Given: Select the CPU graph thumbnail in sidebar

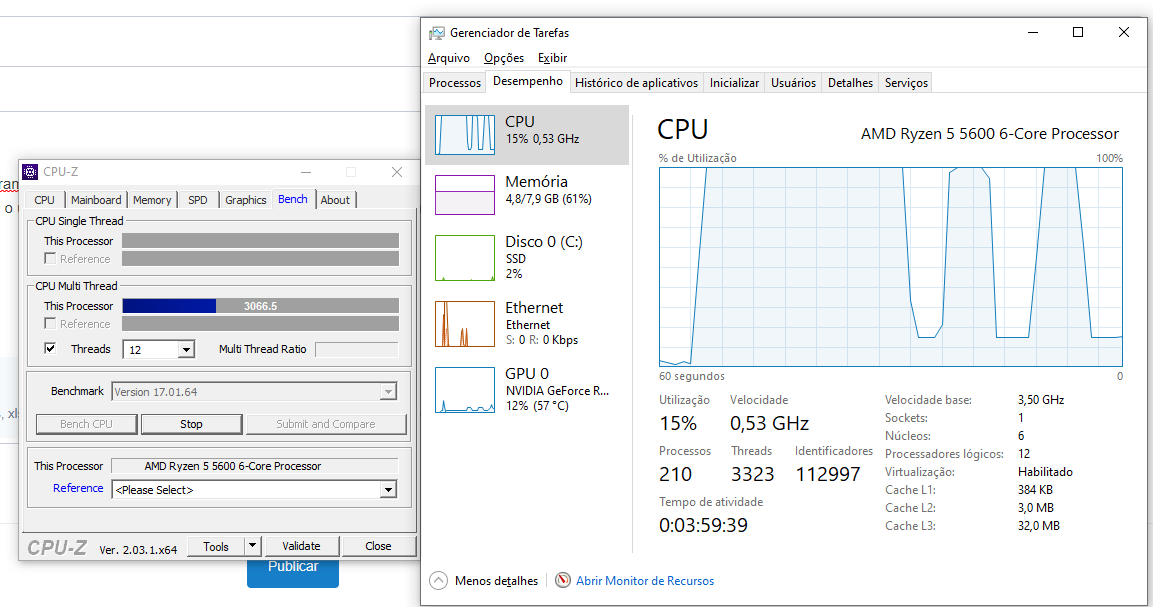Looking at the screenshot, I should (x=465, y=135).
